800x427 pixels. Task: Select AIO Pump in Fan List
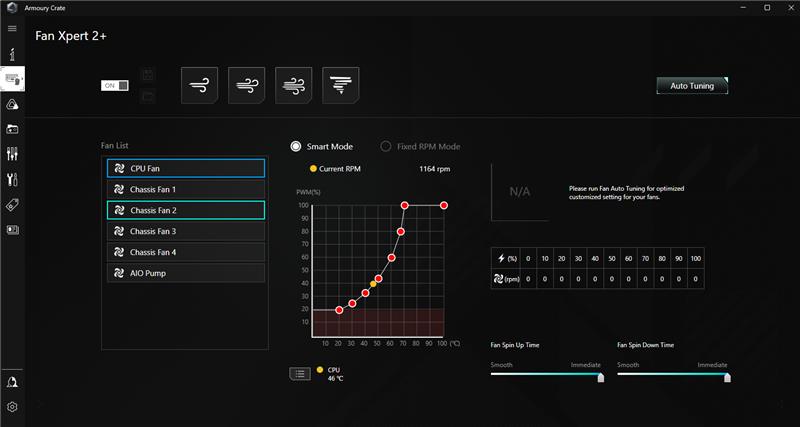tap(186, 273)
